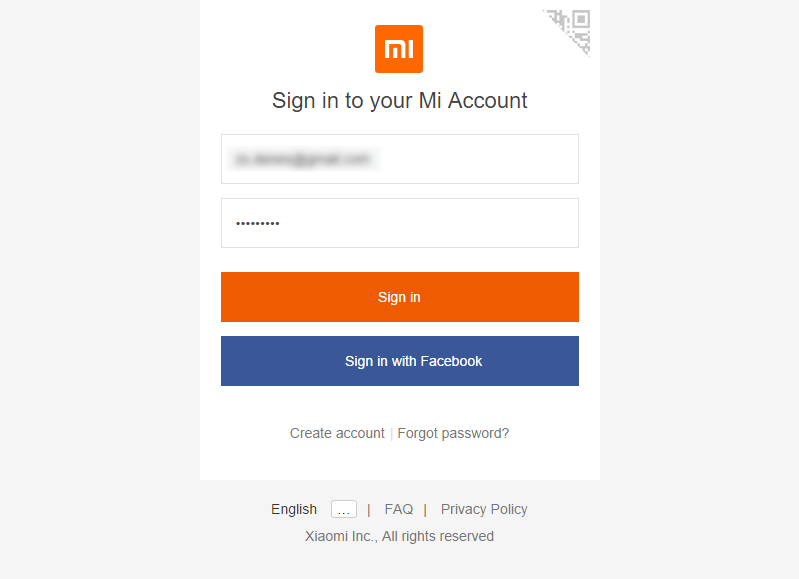Screen dimensions: 799x579
Task: View the Privacy Policy
Action: click(484, 509)
